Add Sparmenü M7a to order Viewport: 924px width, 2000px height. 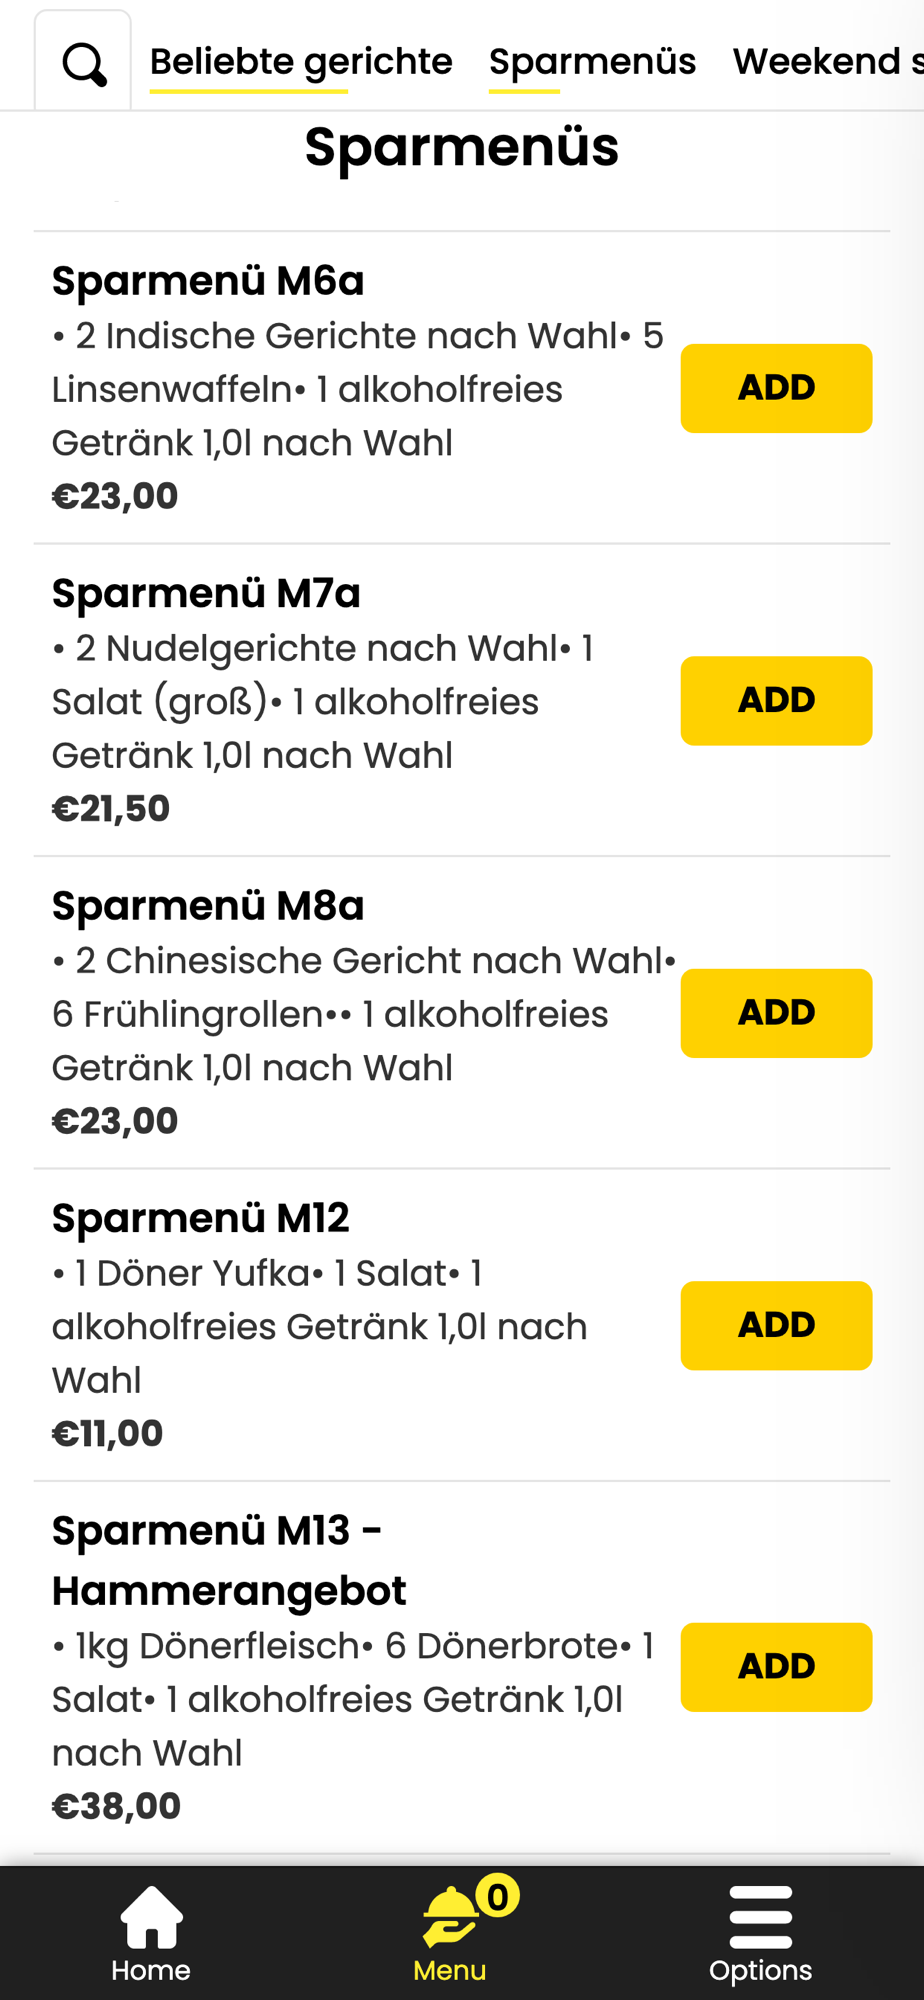[x=776, y=700]
